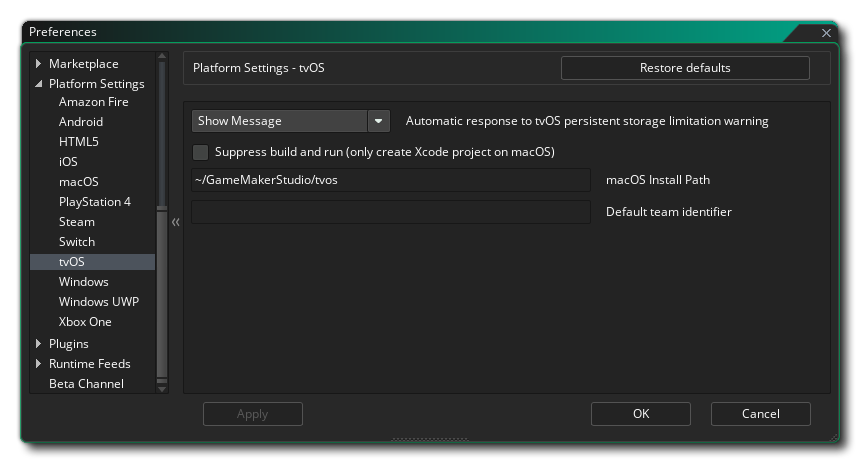
Task: Expand the Plugins tree node
Action: tap(39, 344)
